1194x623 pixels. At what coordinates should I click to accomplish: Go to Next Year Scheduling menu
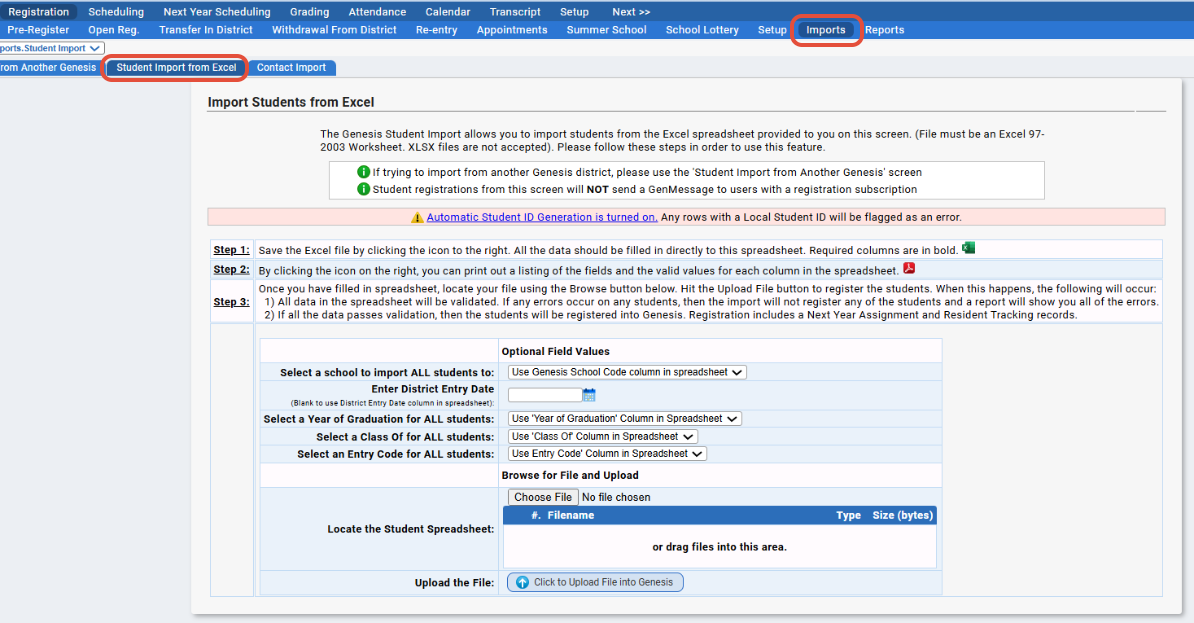point(216,11)
